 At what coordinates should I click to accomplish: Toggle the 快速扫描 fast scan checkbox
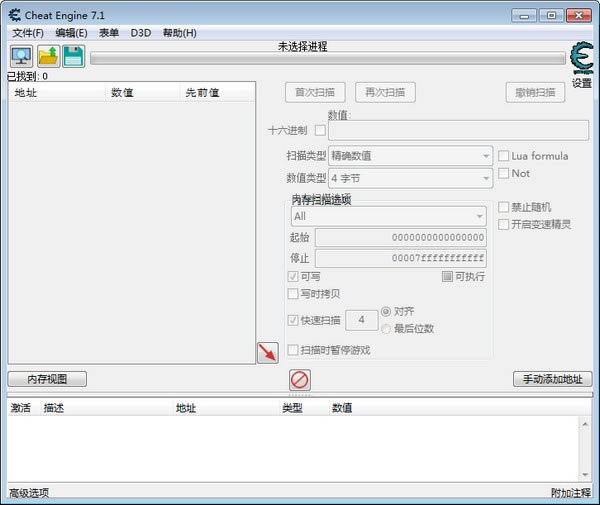(x=293, y=320)
